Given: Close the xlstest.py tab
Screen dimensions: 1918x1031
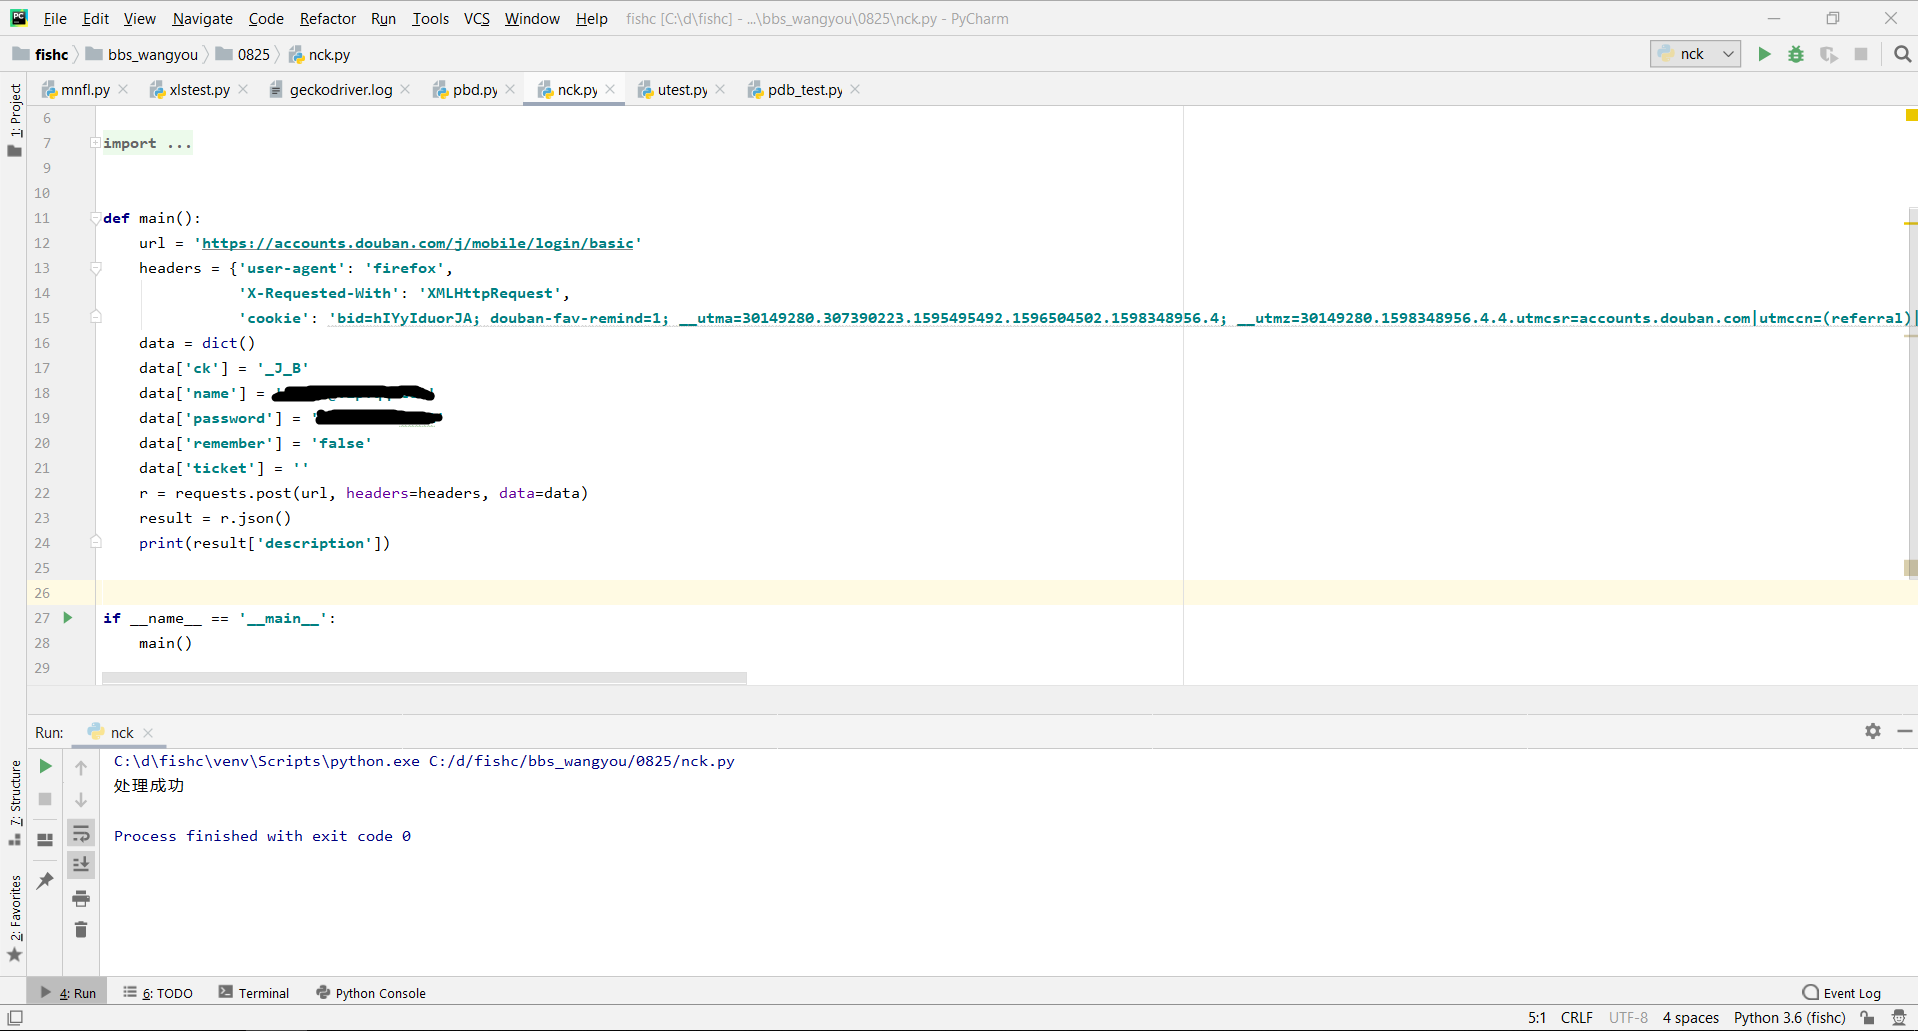Looking at the screenshot, I should tap(243, 89).
